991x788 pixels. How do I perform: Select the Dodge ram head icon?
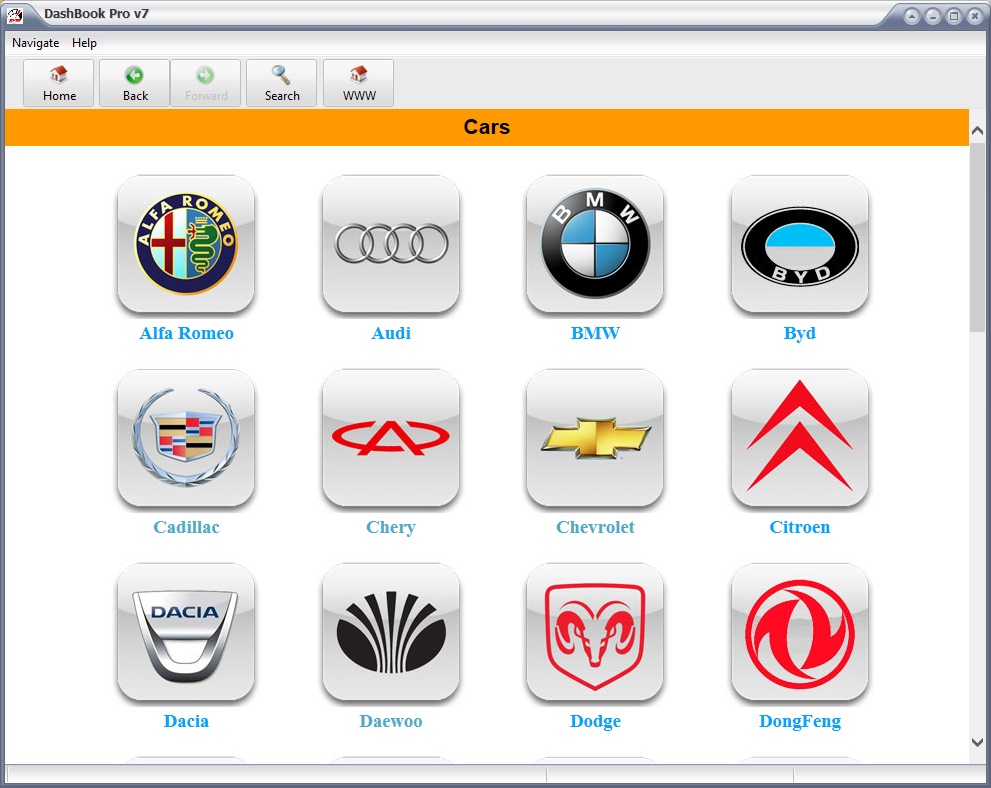(x=595, y=632)
